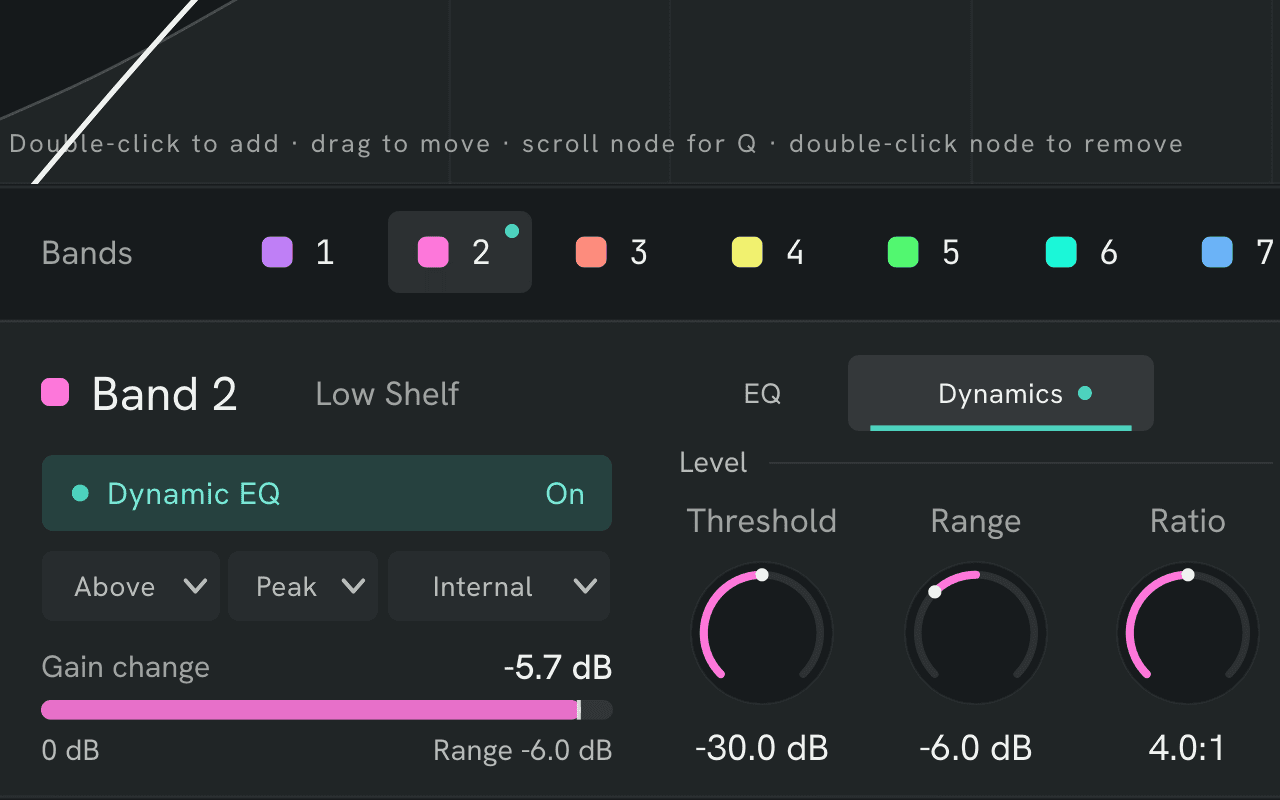Open the Dynamics tab
The width and height of the screenshot is (1280, 800).
point(1001,393)
